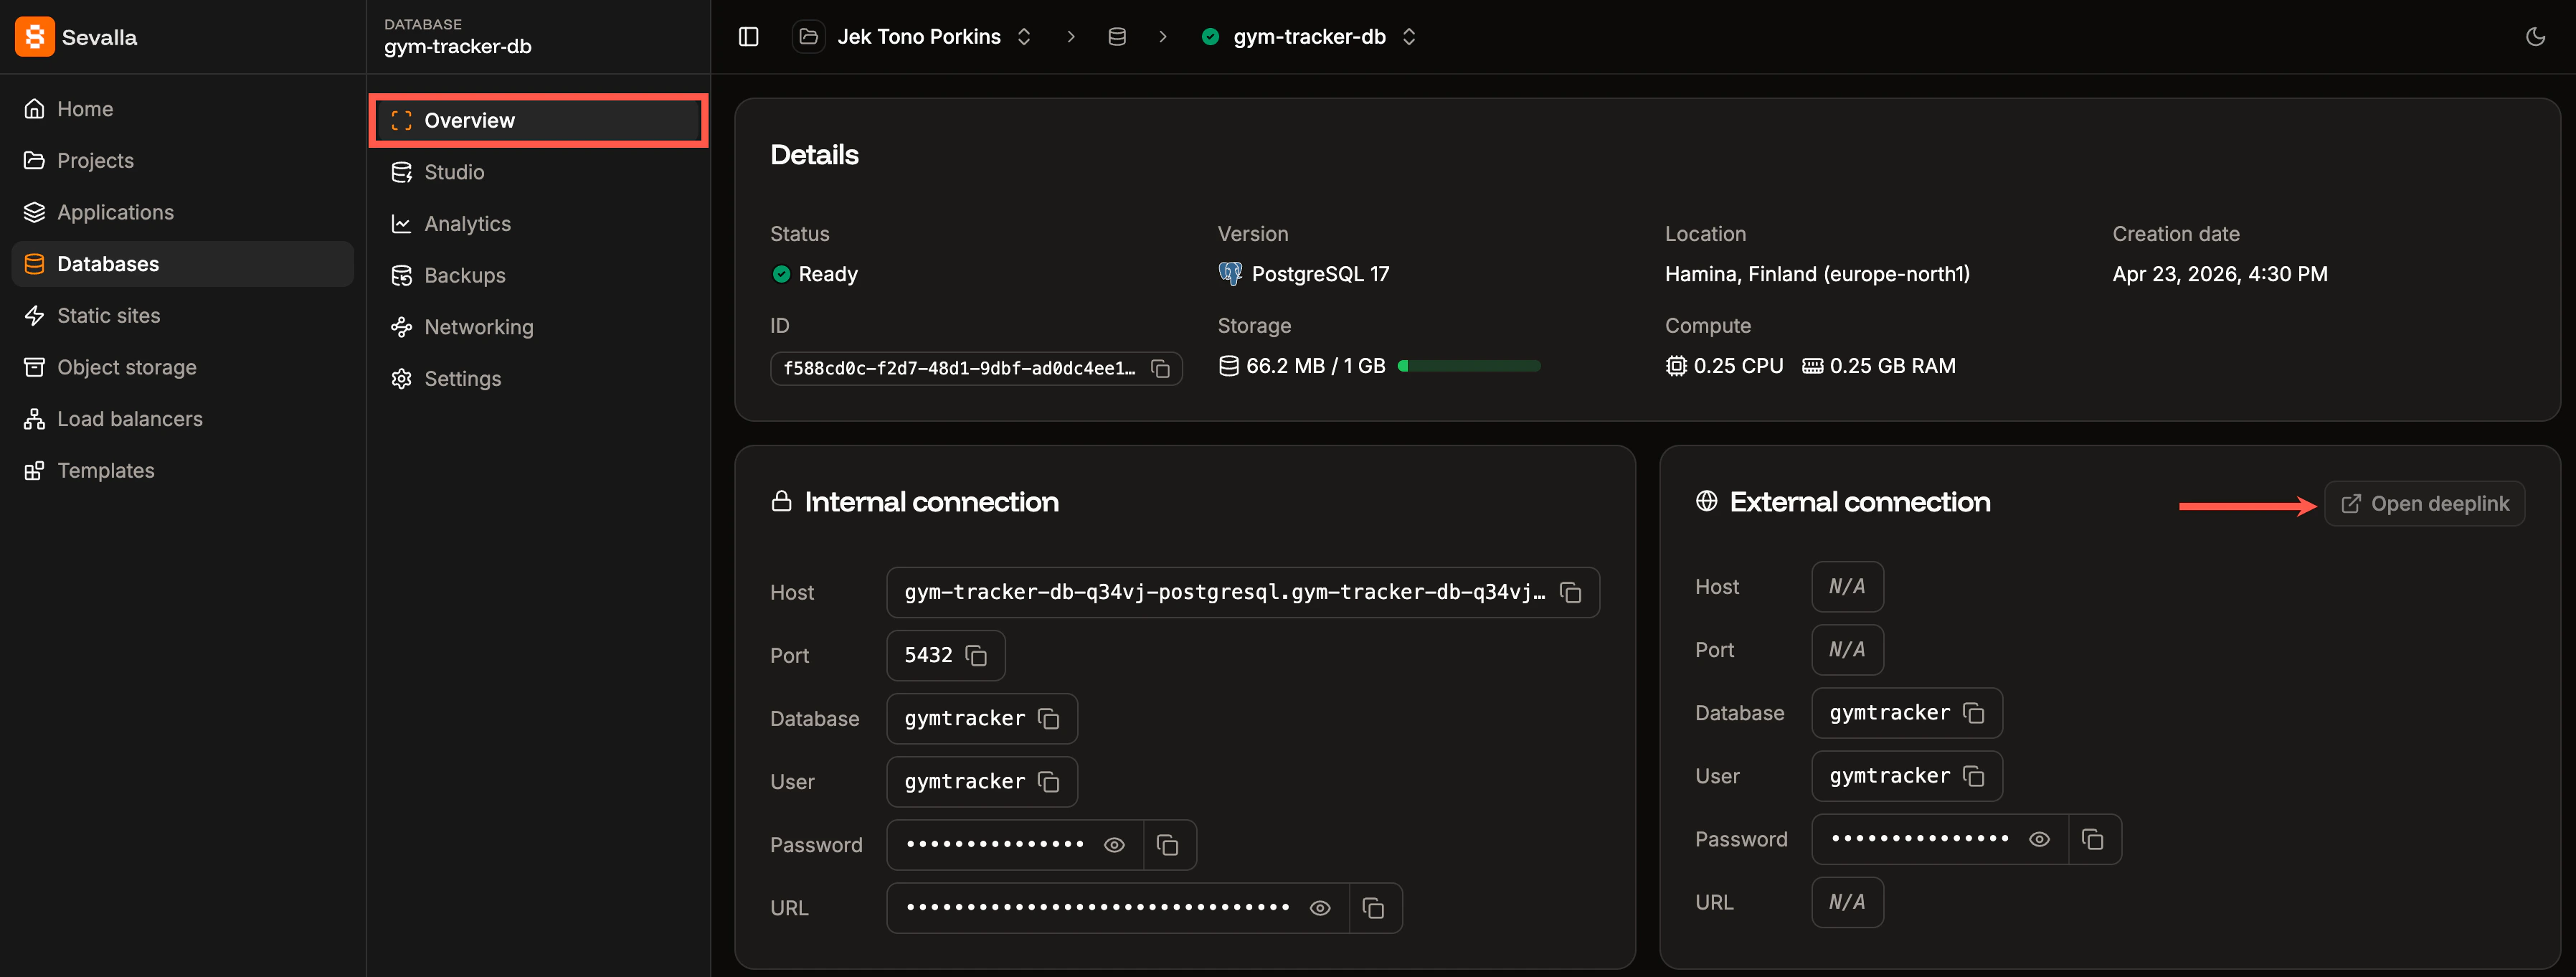Click the External connection heading

[1859, 502]
